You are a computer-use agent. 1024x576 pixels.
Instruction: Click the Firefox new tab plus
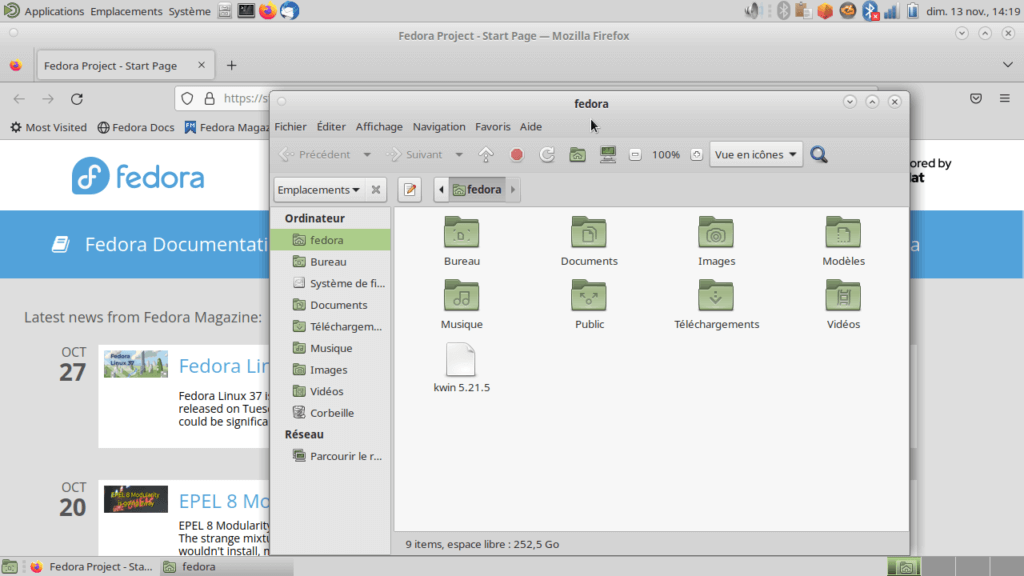tap(231, 65)
